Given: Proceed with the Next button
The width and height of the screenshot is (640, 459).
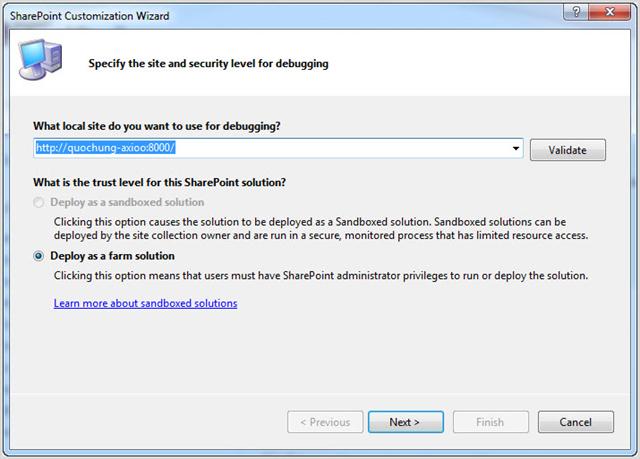Looking at the screenshot, I should pos(406,422).
